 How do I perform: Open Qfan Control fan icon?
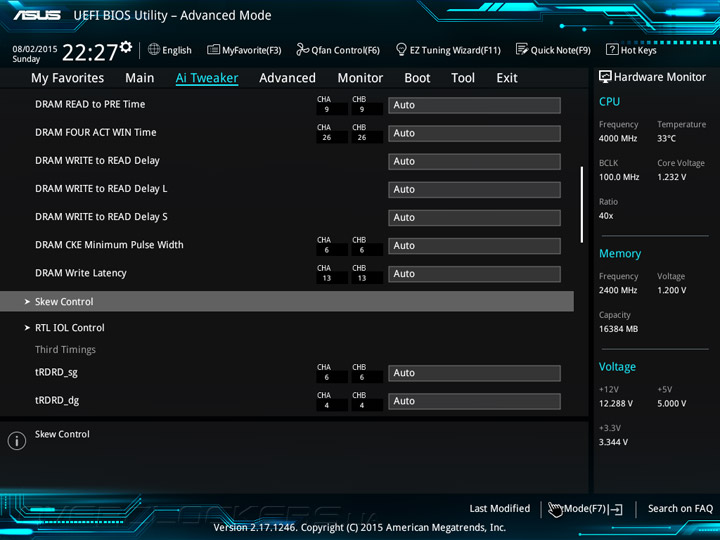click(302, 49)
